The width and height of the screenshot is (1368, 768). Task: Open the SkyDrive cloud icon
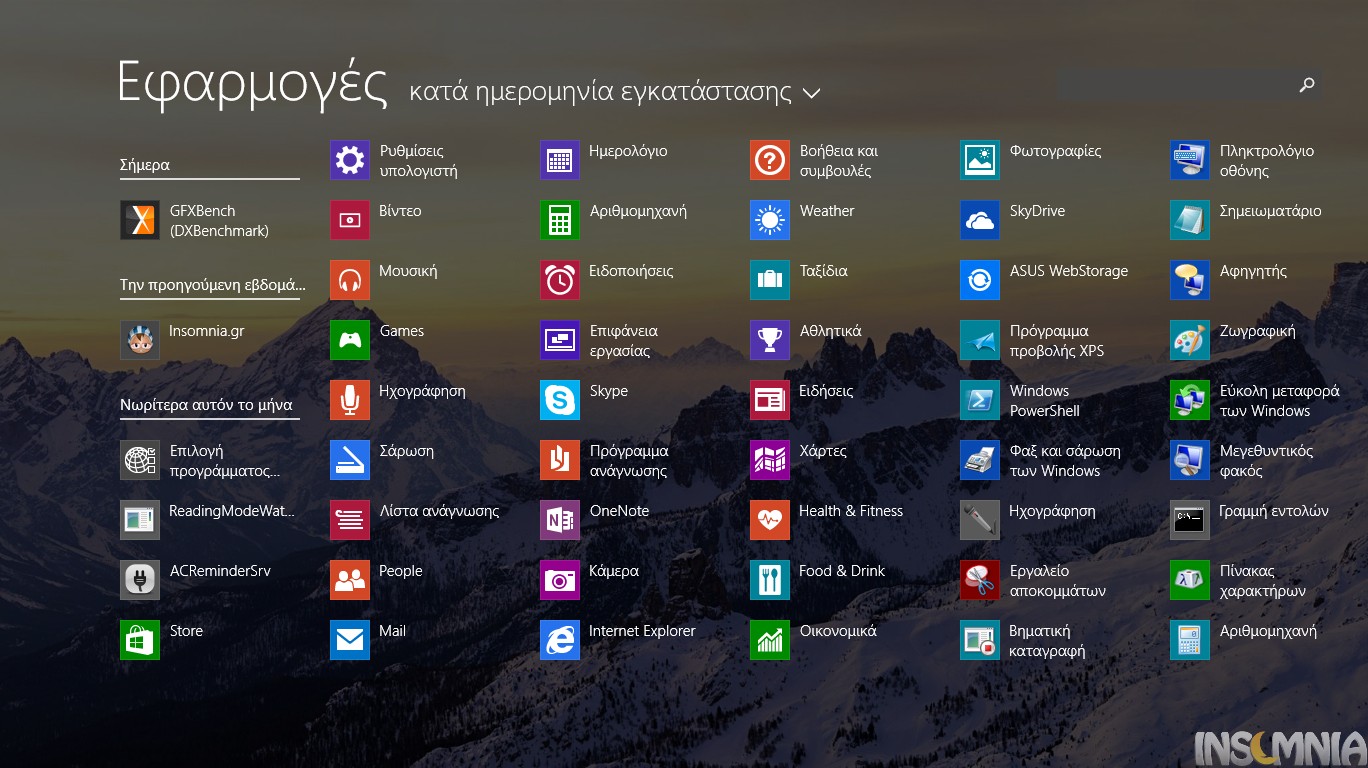click(980, 220)
